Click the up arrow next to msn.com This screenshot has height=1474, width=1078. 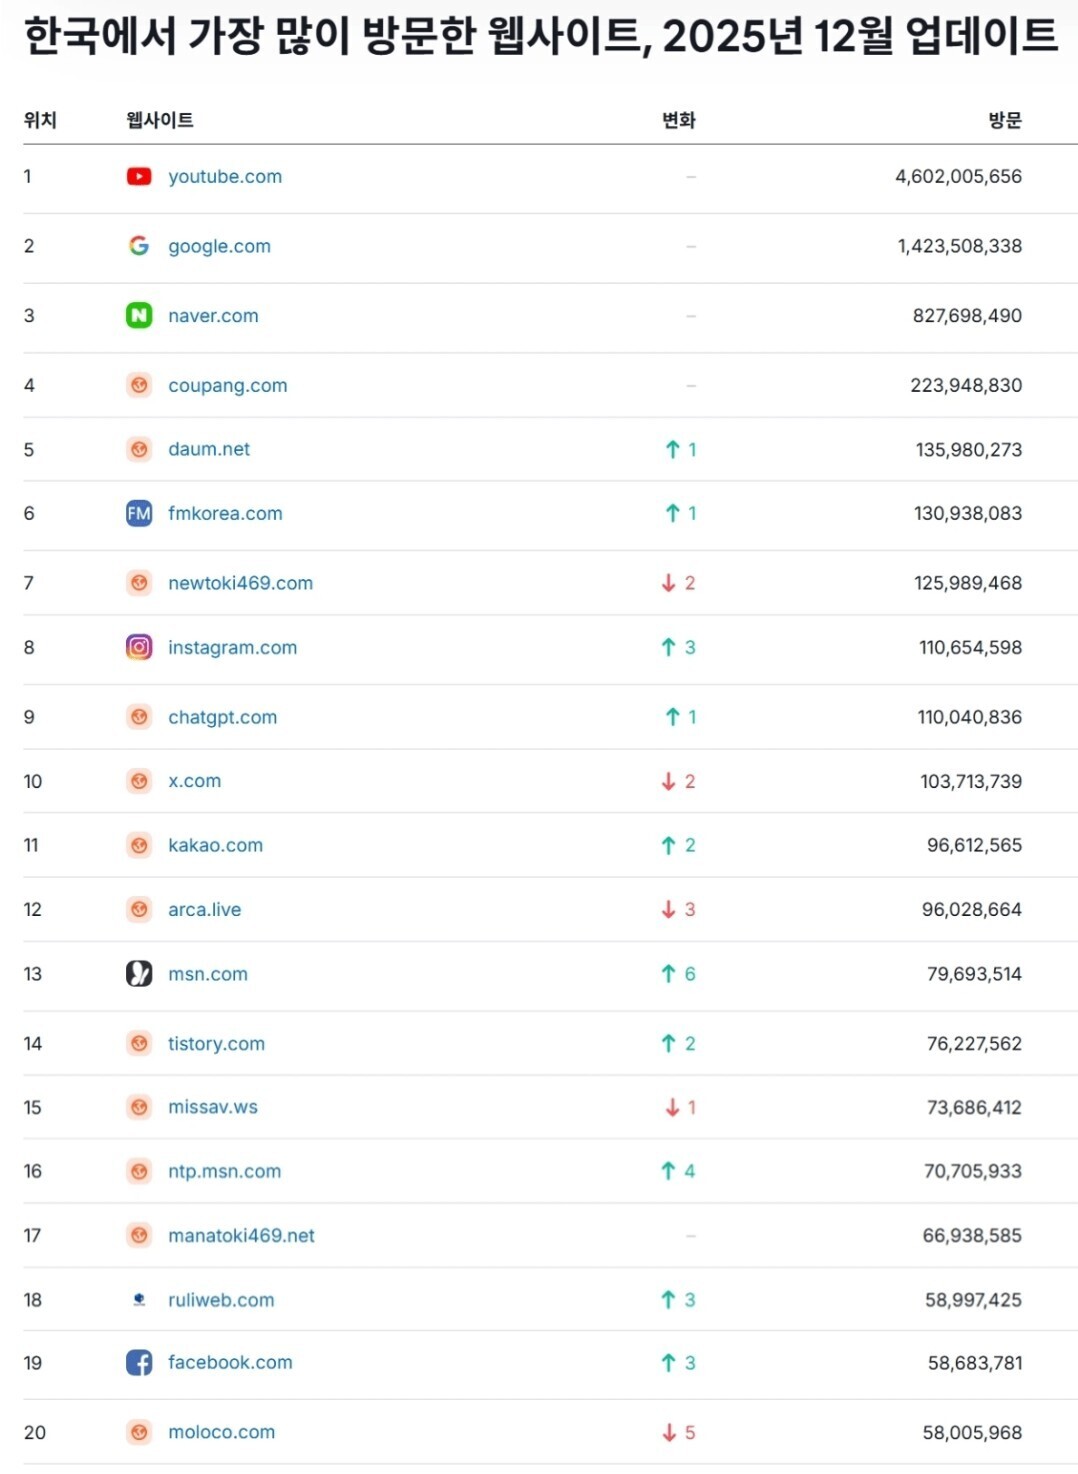(x=669, y=974)
